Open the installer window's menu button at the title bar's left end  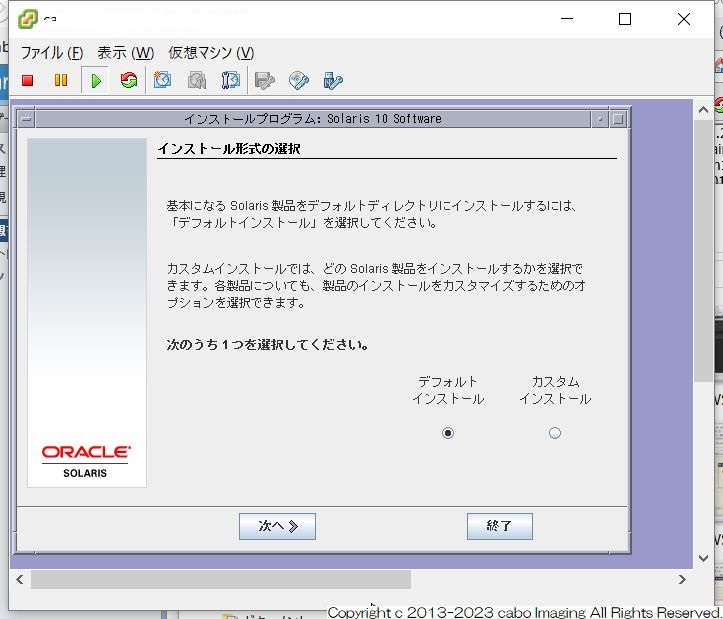[x=27, y=119]
